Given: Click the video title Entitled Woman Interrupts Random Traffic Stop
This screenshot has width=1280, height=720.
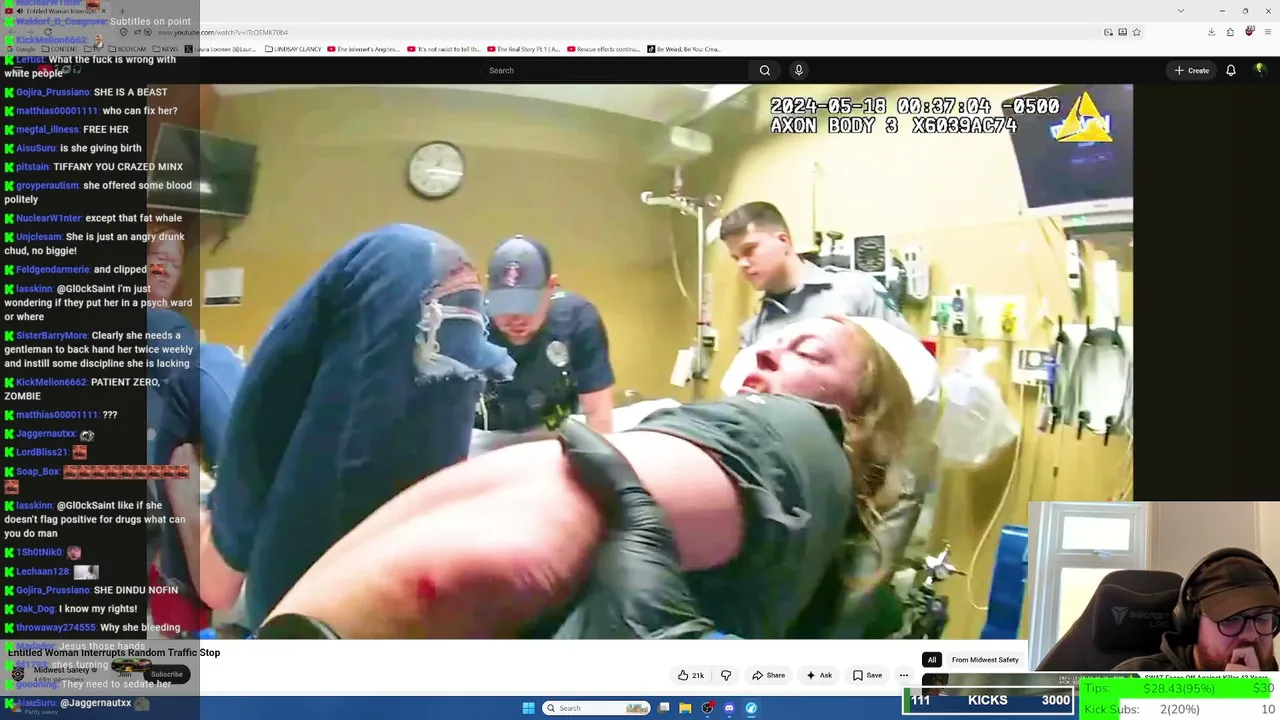Looking at the screenshot, I should pos(114,653).
